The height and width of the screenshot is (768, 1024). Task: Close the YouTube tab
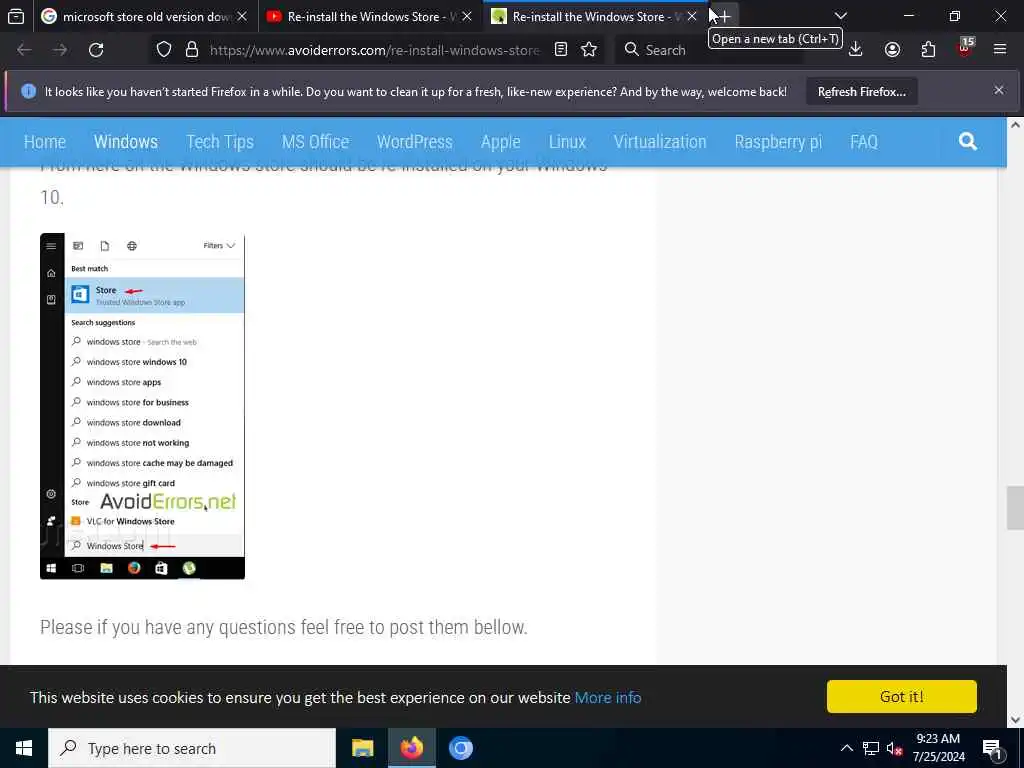467,16
